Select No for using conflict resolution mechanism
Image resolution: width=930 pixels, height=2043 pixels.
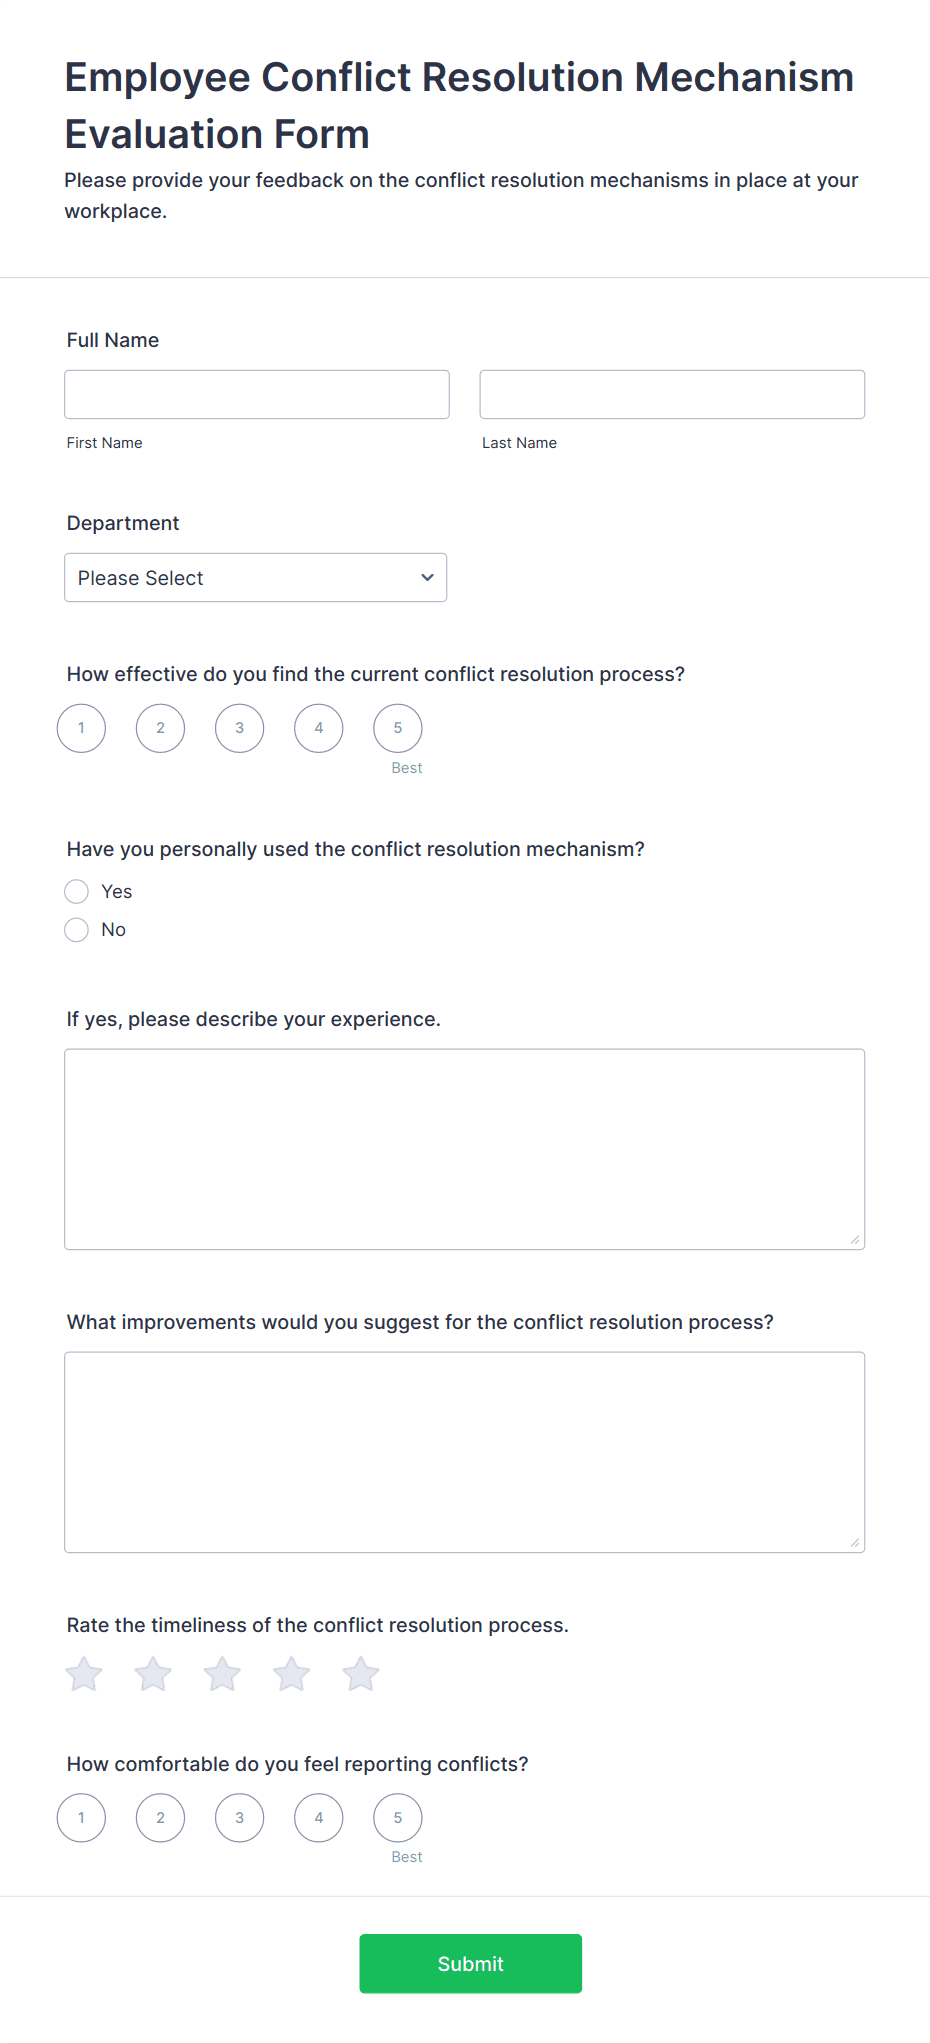[76, 929]
